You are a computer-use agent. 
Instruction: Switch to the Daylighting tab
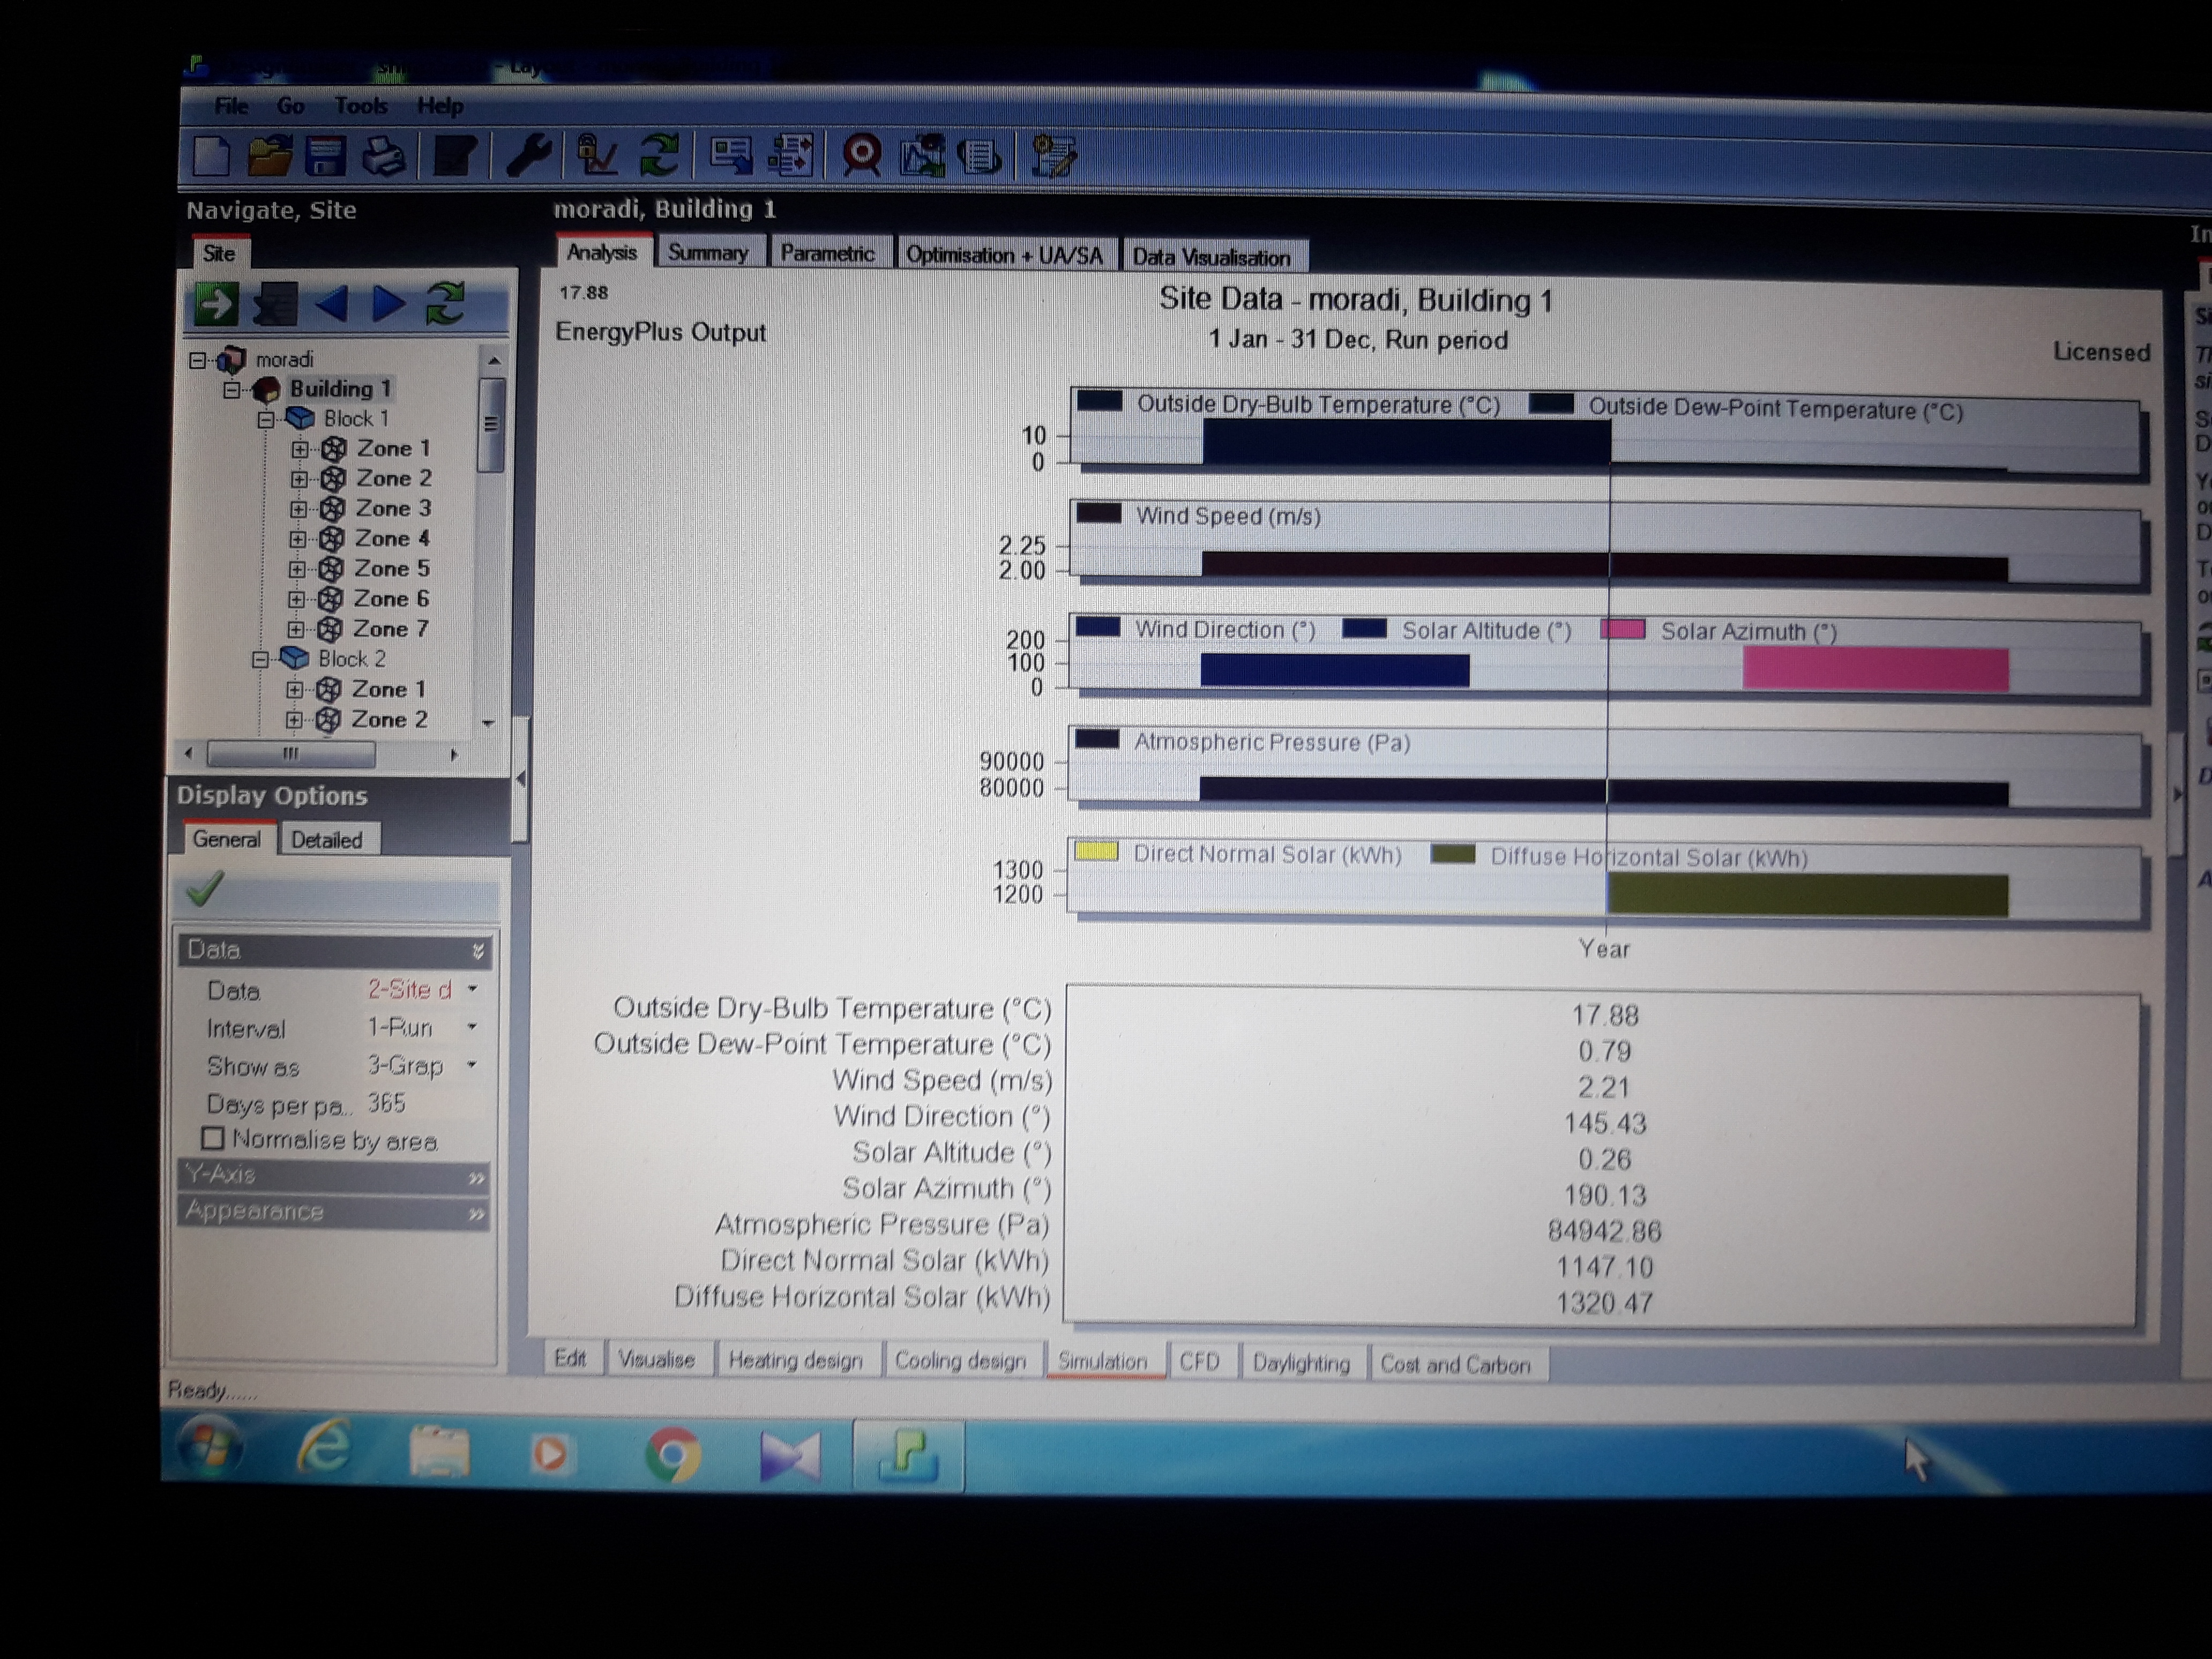pos(1301,1363)
